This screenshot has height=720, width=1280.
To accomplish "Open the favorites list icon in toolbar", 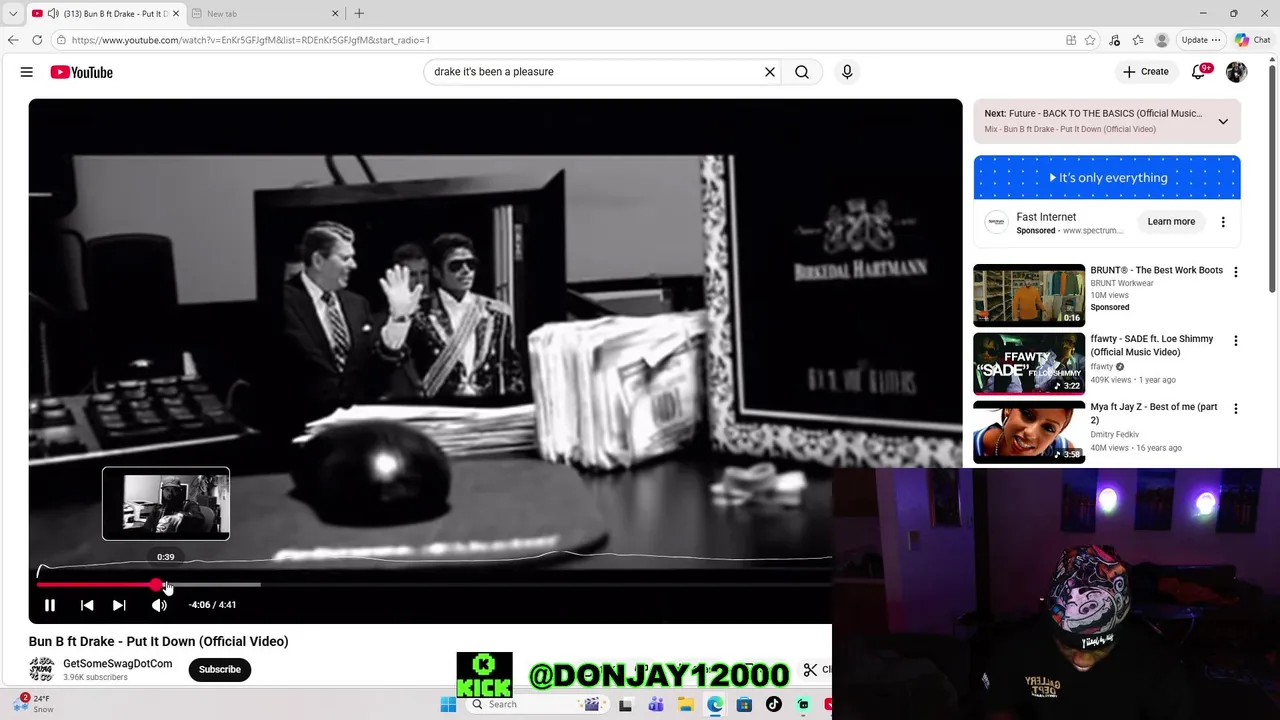I will (1138, 40).
